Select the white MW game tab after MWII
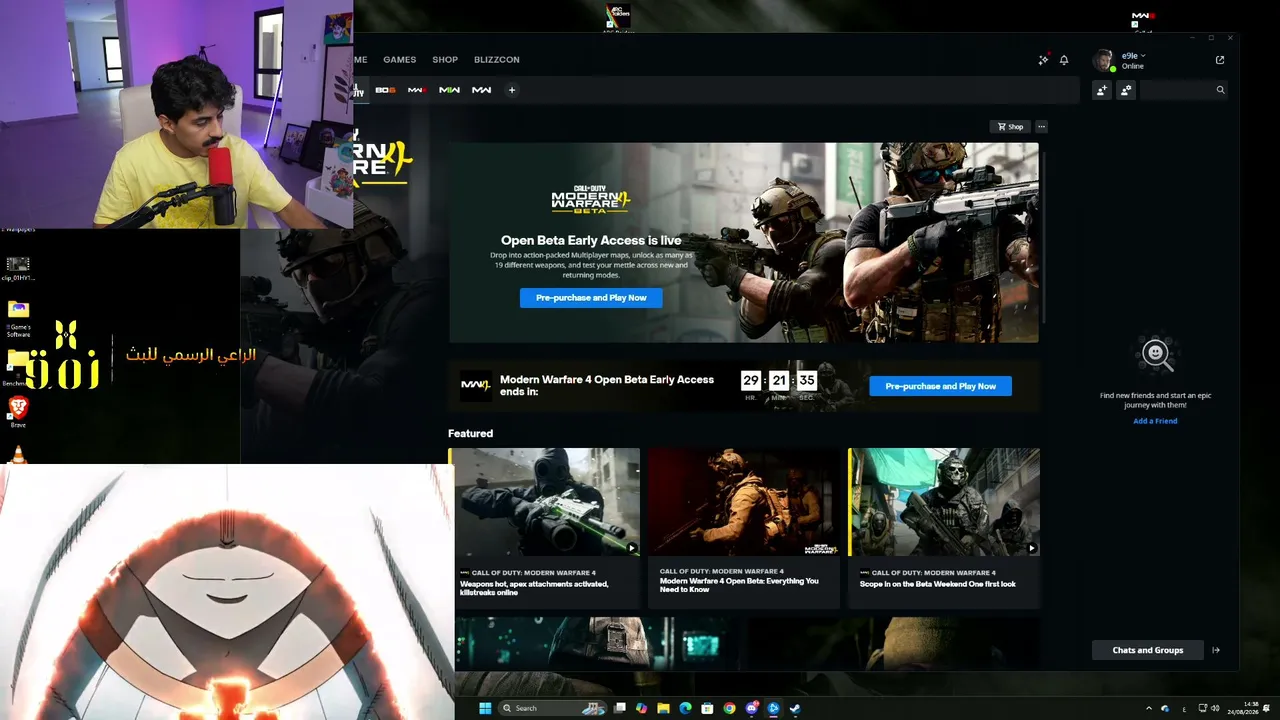 (481, 90)
